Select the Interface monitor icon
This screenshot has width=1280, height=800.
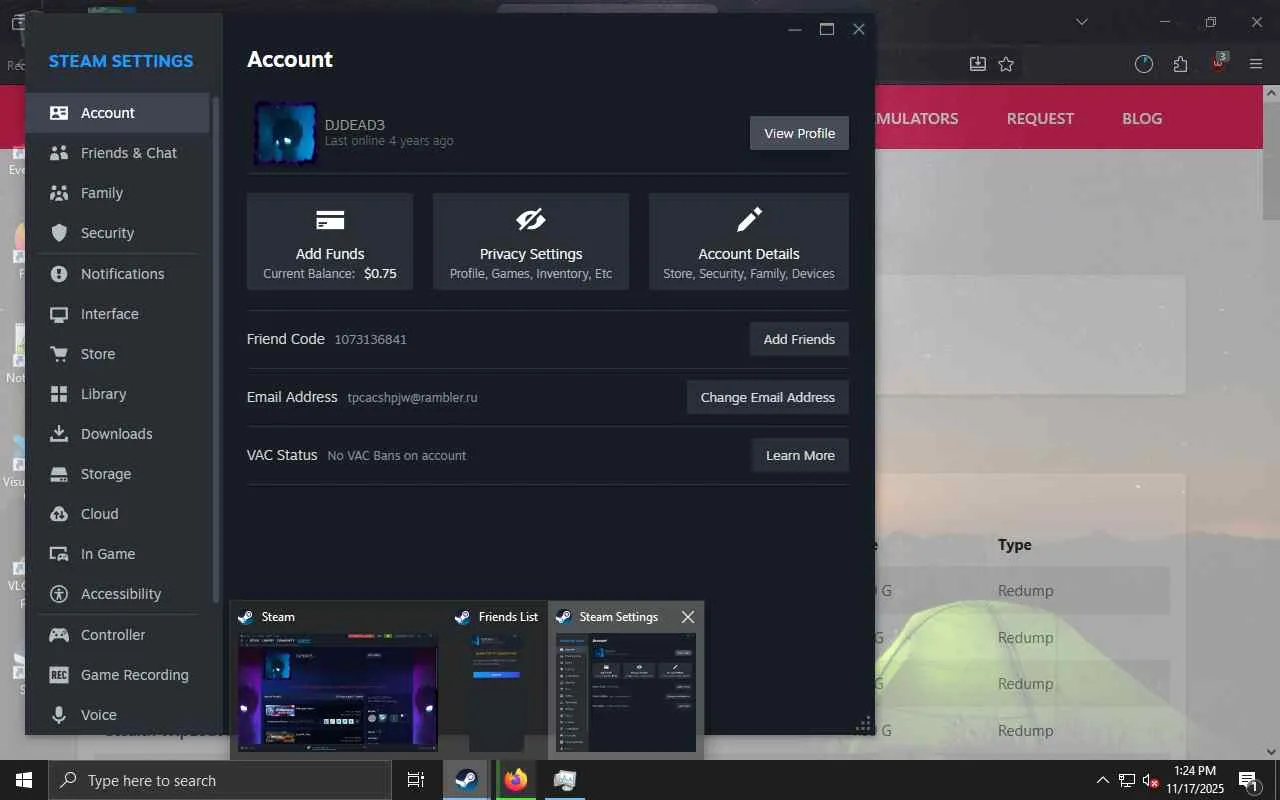click(59, 314)
